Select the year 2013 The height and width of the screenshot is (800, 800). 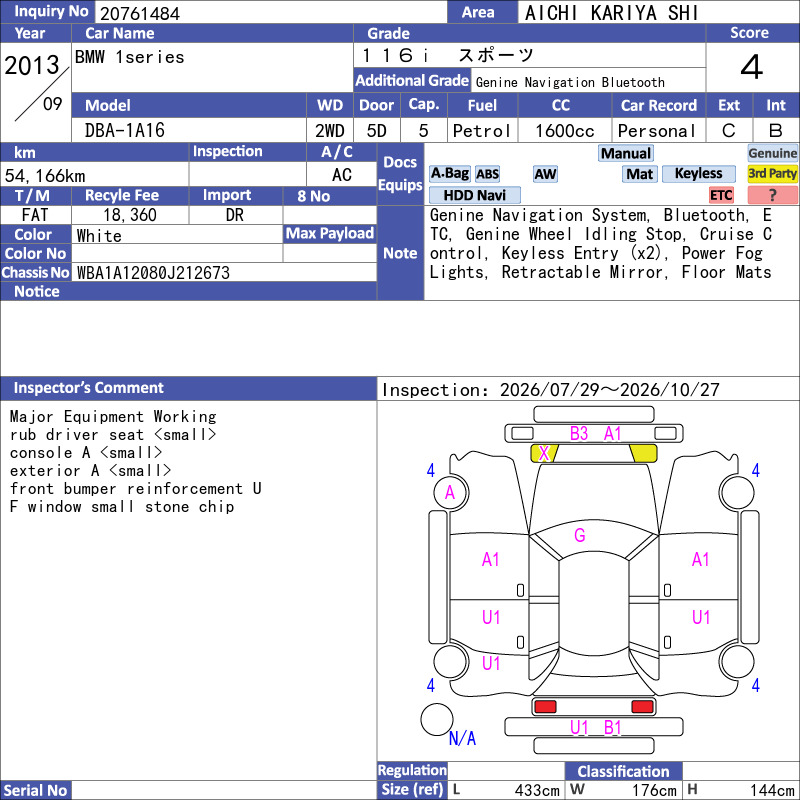click(32, 65)
